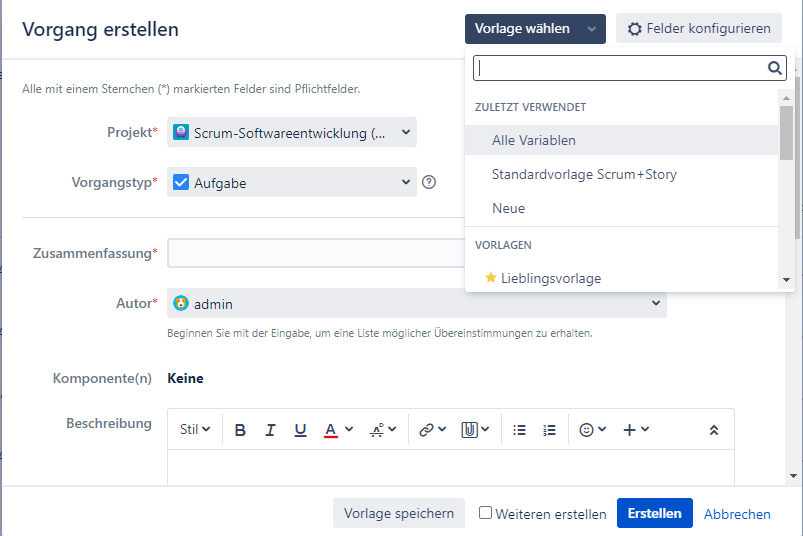Toggle bold formatting in description editor

click(x=240, y=430)
